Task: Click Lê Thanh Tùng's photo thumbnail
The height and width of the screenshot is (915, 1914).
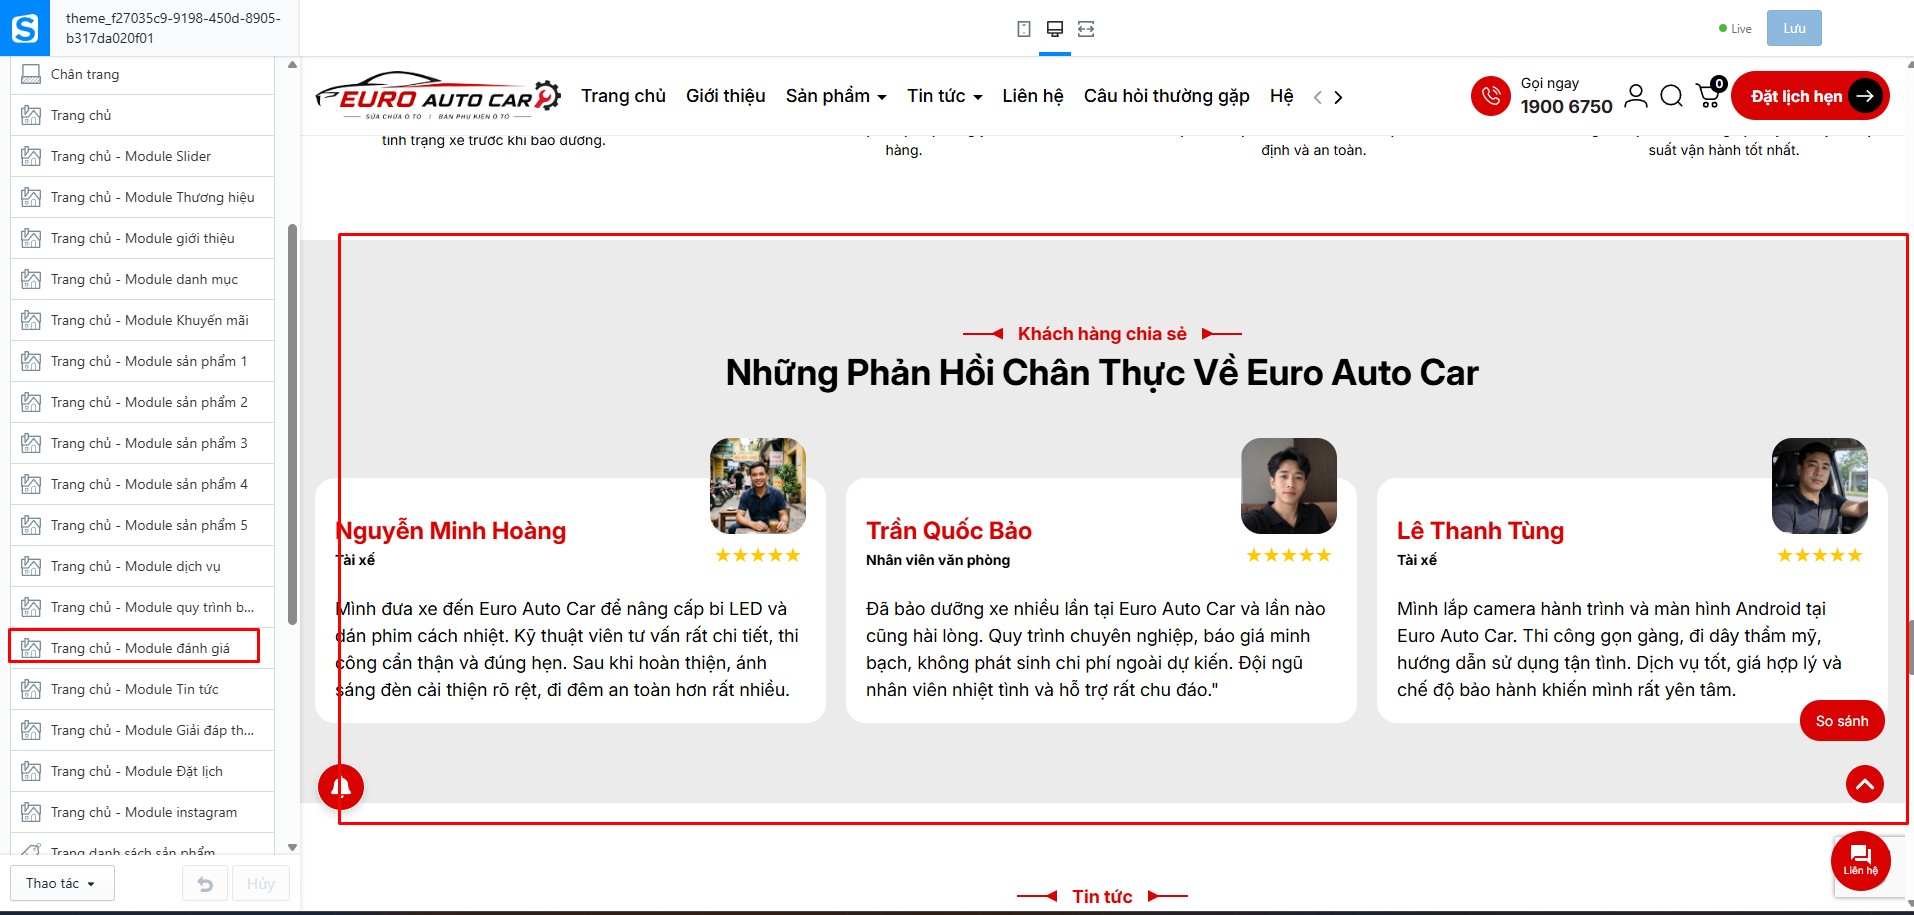Action: (1820, 486)
